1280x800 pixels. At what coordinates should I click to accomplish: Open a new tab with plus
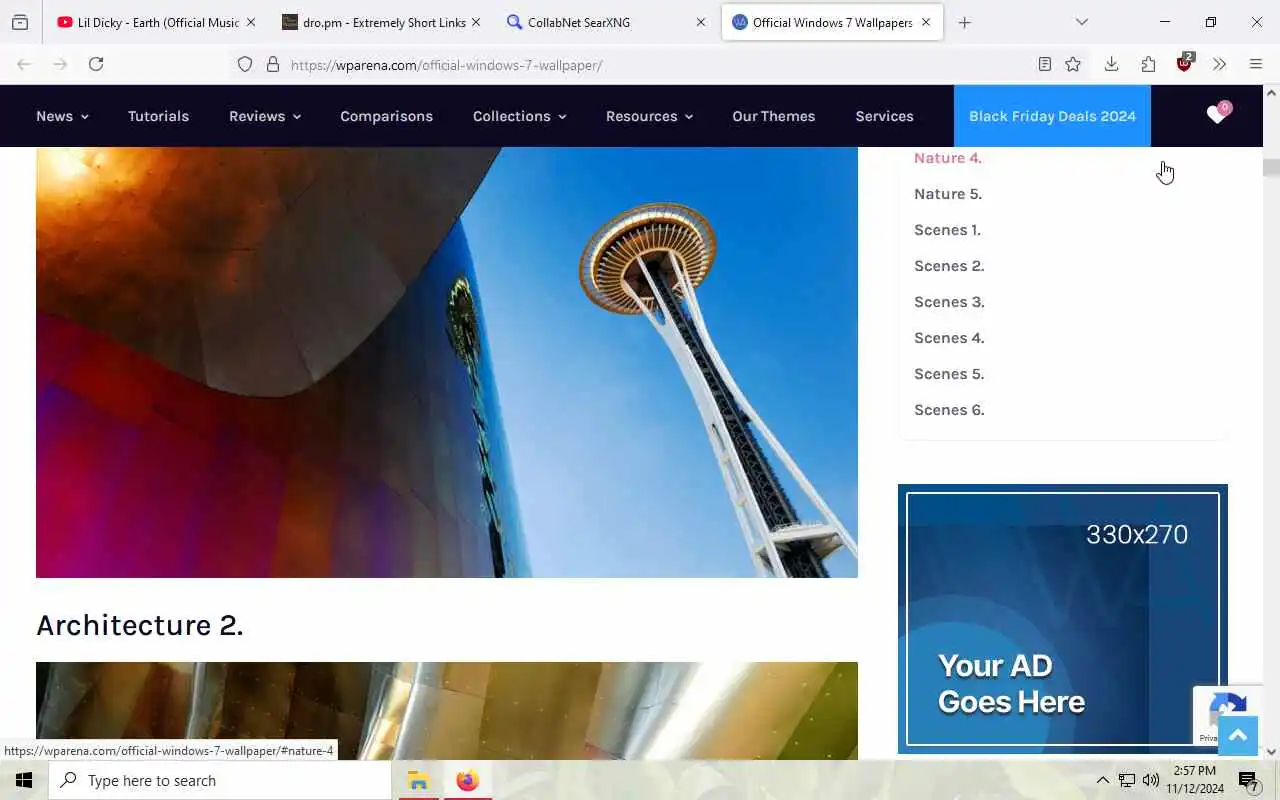pyautogui.click(x=964, y=22)
